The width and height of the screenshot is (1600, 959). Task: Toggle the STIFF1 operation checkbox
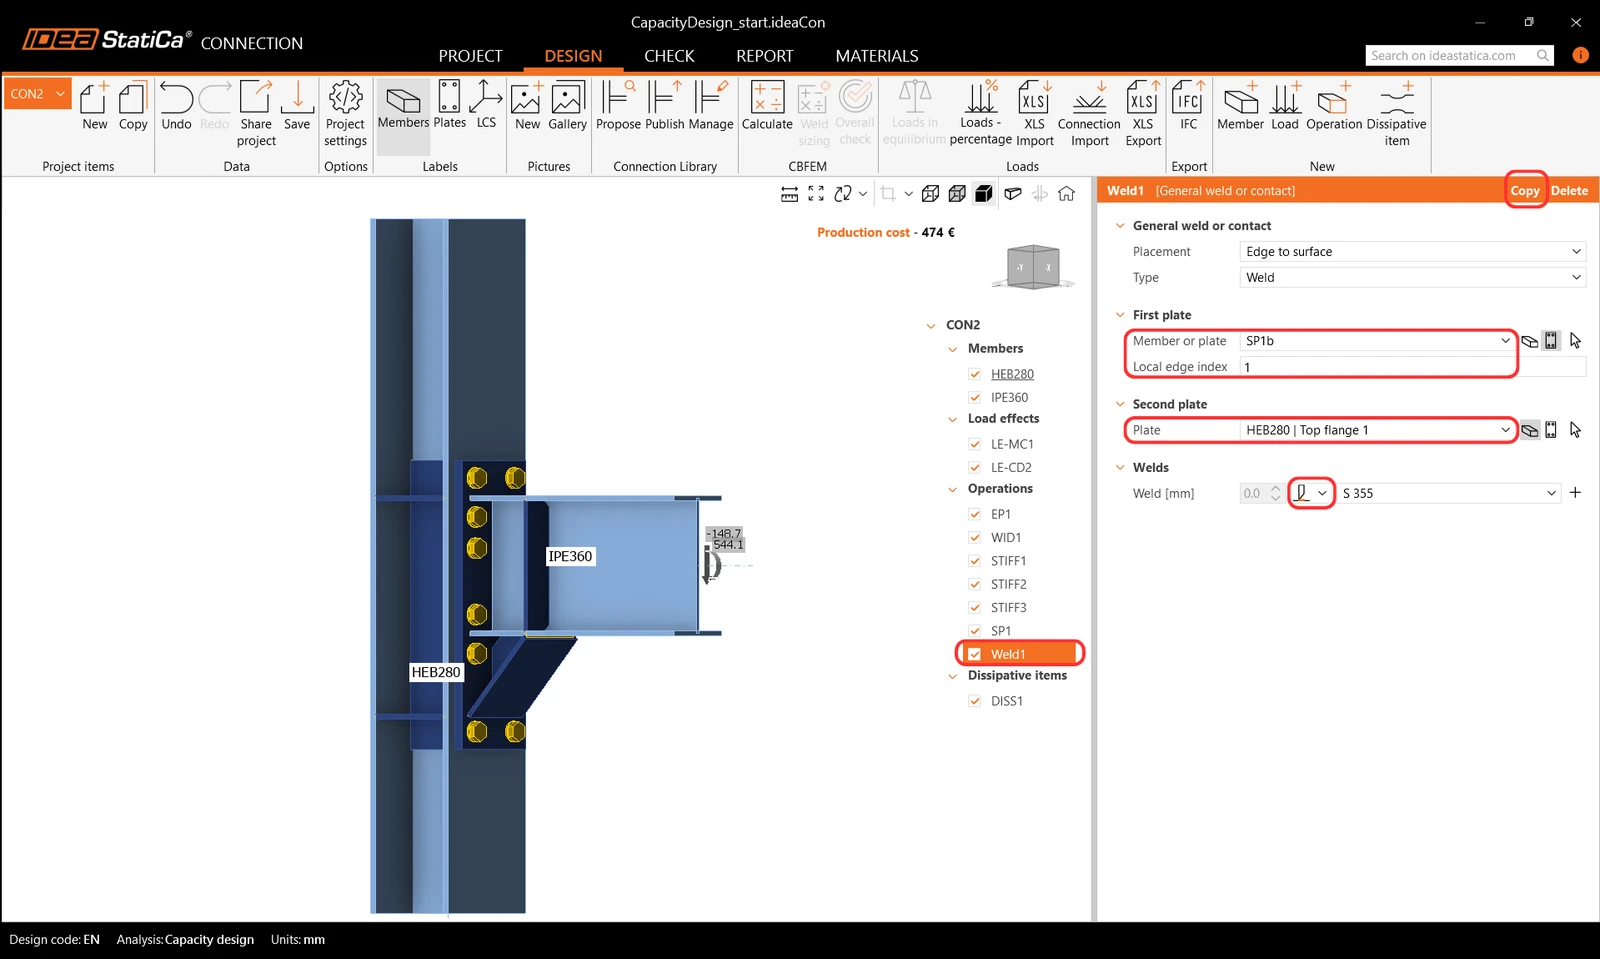975,561
